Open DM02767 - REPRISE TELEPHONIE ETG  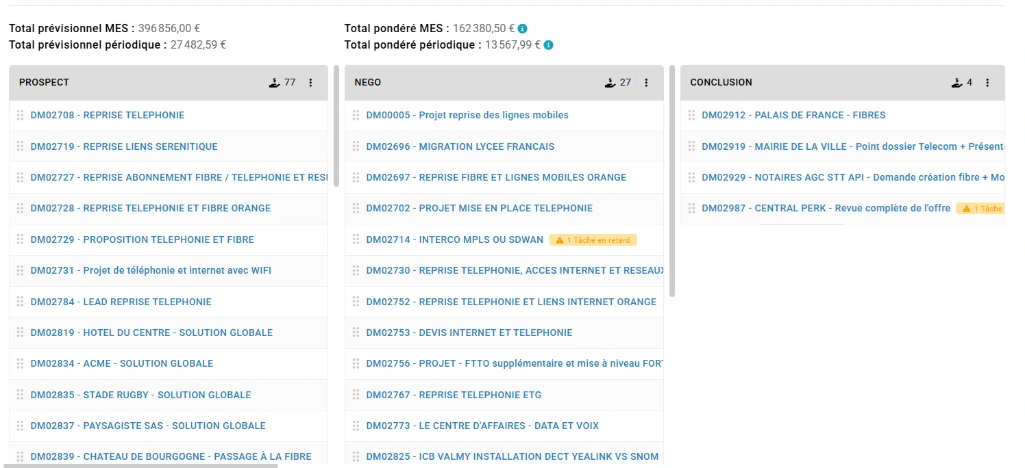(x=454, y=395)
